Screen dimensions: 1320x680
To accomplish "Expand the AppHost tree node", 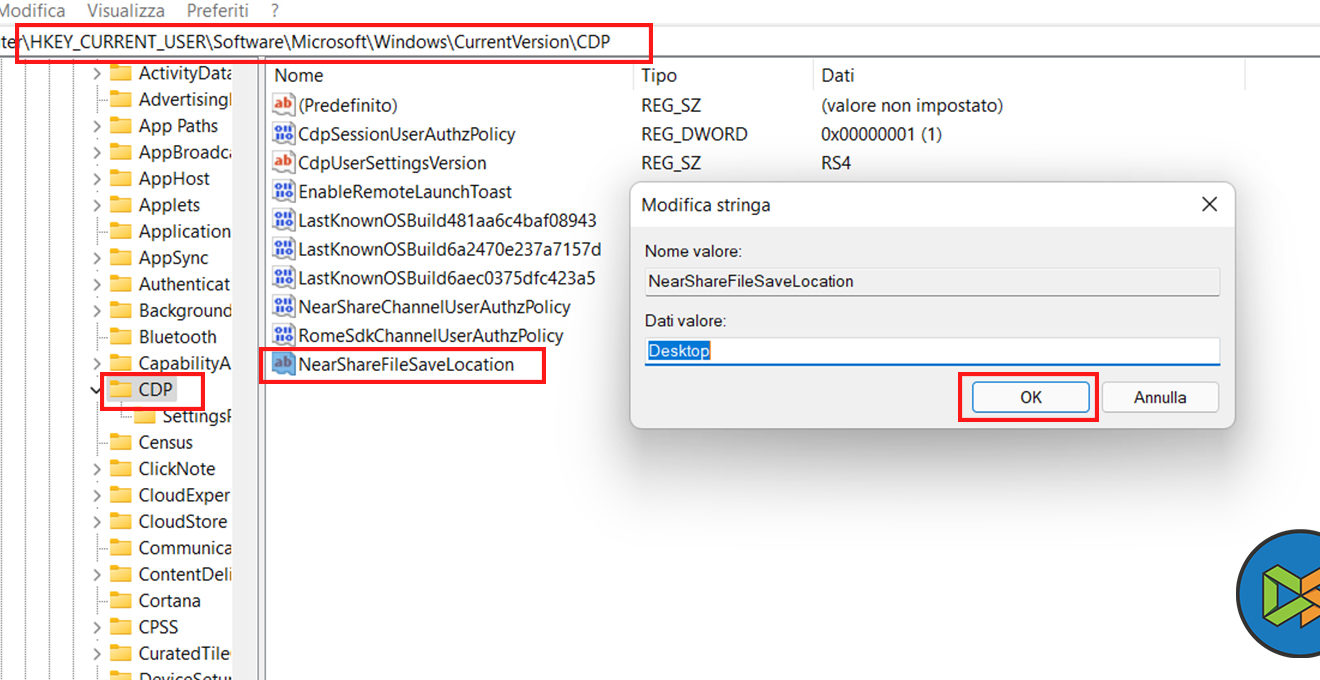I will click(97, 179).
